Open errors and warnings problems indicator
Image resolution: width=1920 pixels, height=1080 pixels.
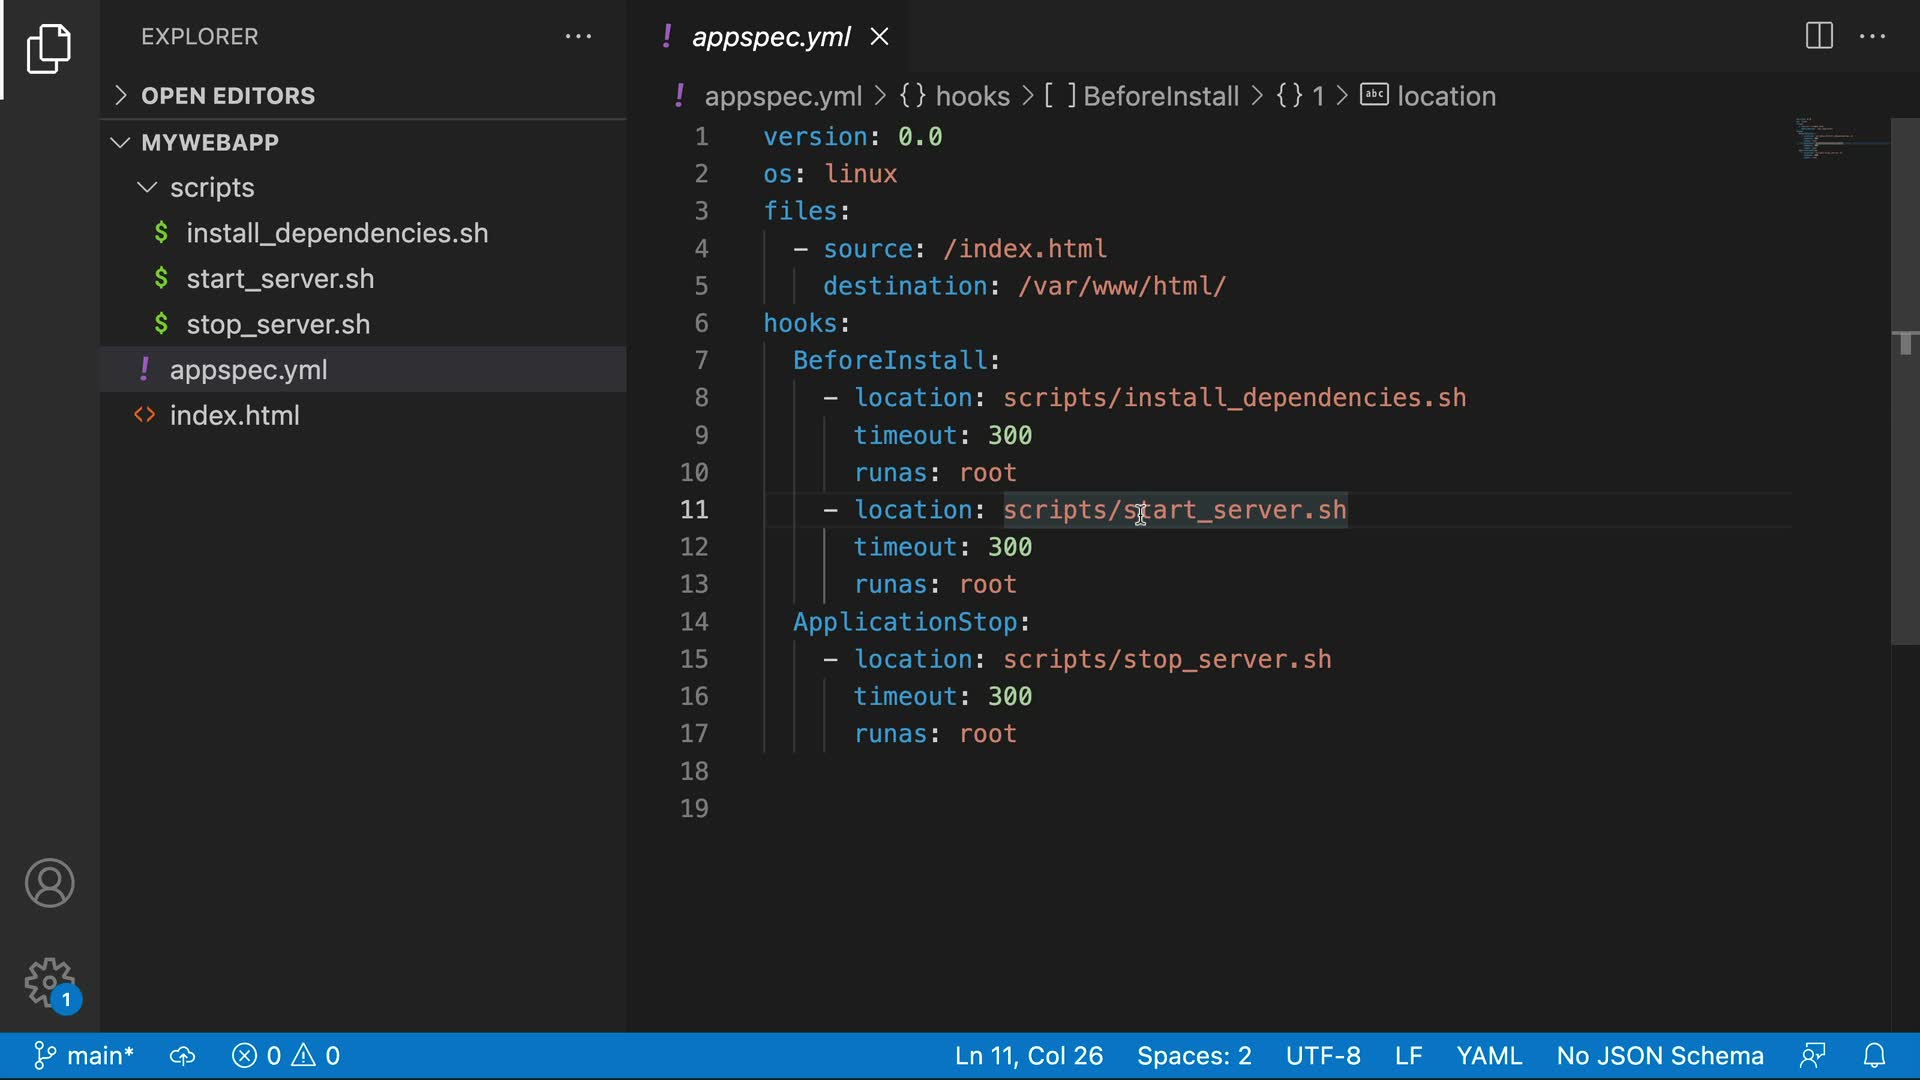click(286, 1056)
